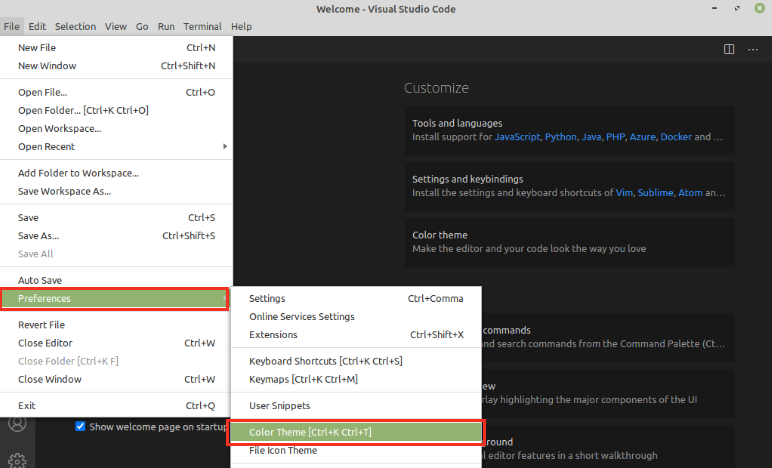Open the Terminal menu in menu bar
Screen dimensions: 772x468
pos(202,26)
